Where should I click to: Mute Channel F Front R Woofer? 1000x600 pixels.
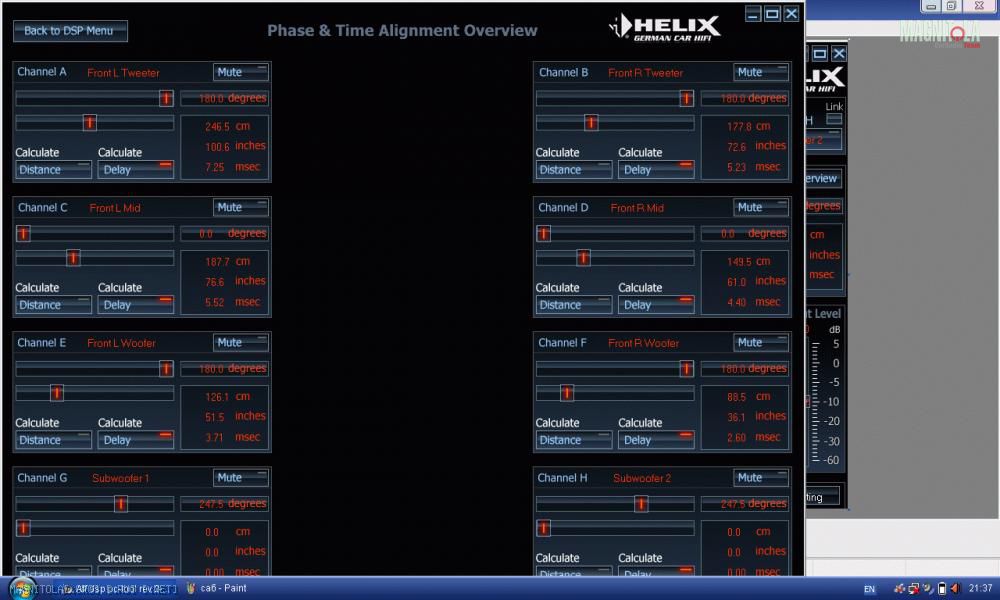click(x=761, y=342)
